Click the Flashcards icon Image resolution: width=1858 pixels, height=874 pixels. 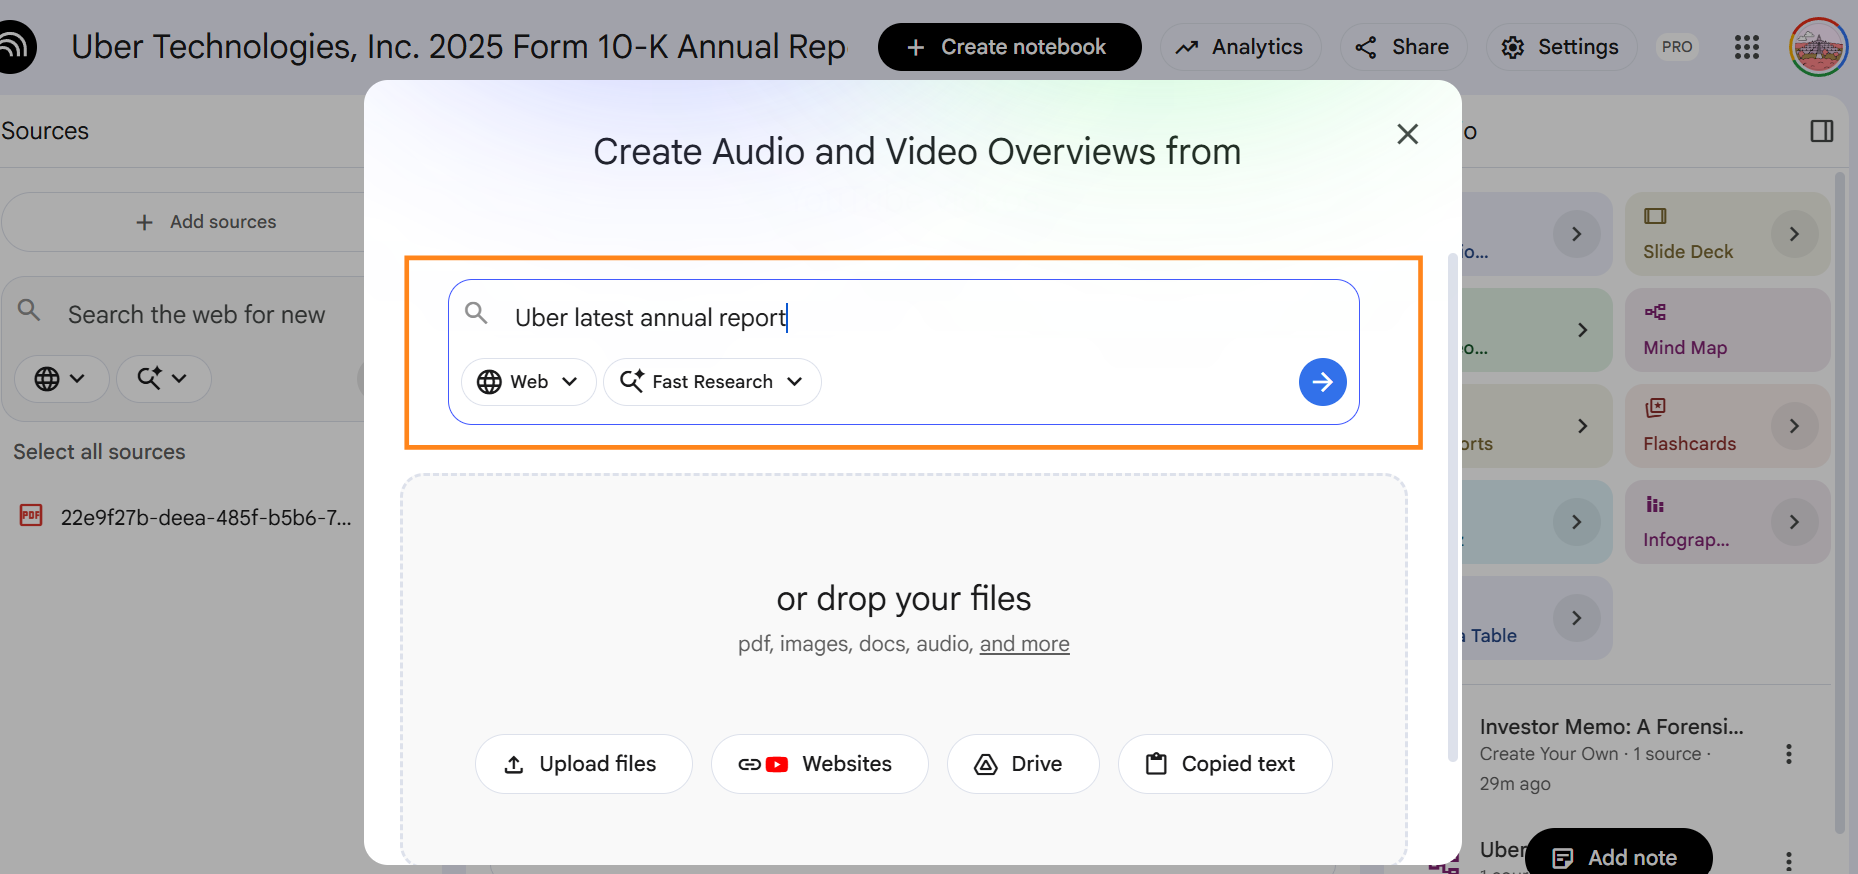point(1655,408)
